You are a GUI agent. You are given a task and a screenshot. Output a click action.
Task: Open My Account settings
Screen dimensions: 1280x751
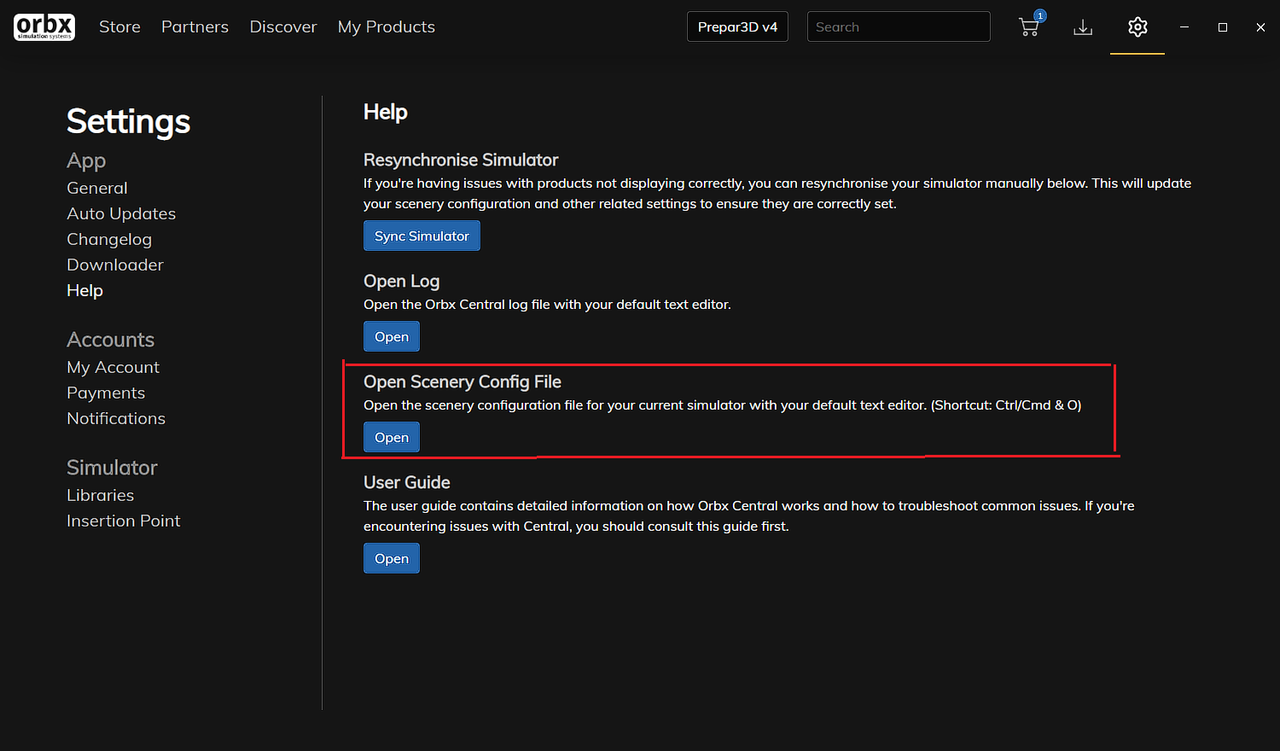pyautogui.click(x=113, y=367)
